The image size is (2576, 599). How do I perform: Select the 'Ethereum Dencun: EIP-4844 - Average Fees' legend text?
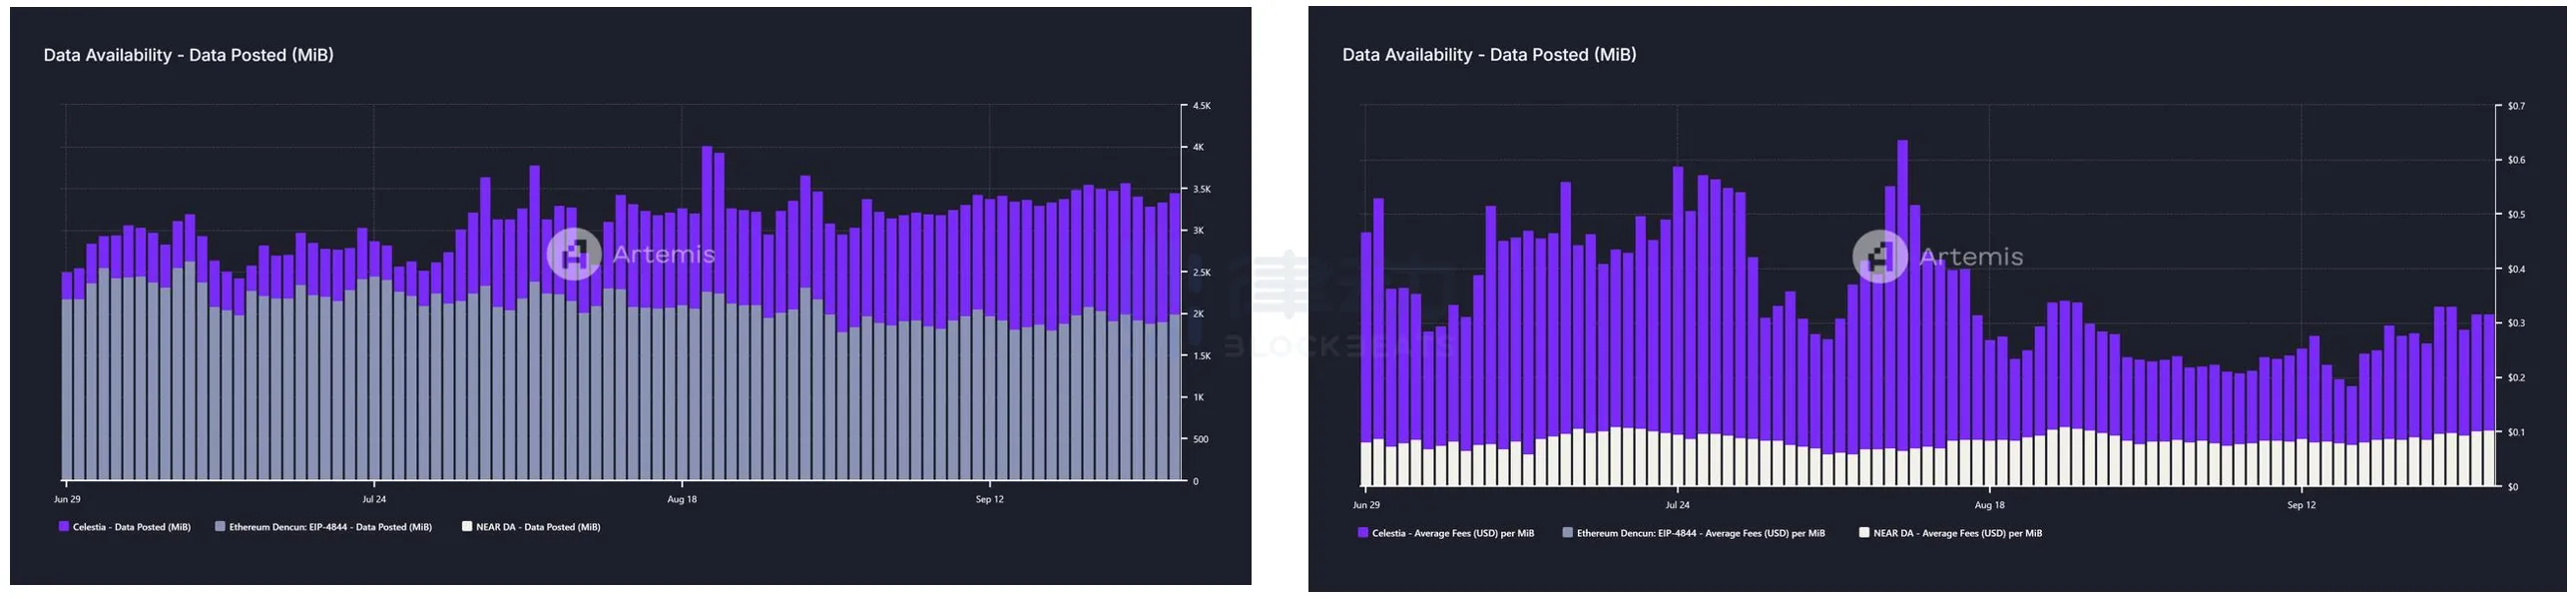coord(1700,534)
